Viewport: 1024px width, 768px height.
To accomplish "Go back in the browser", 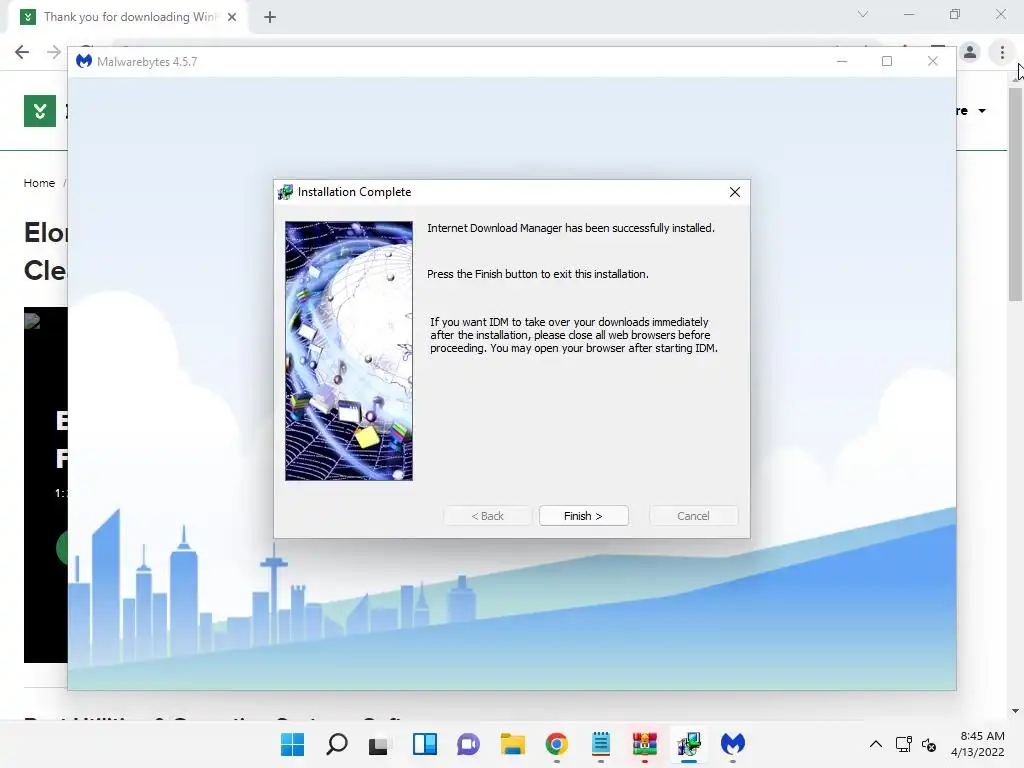I will pos(22,52).
